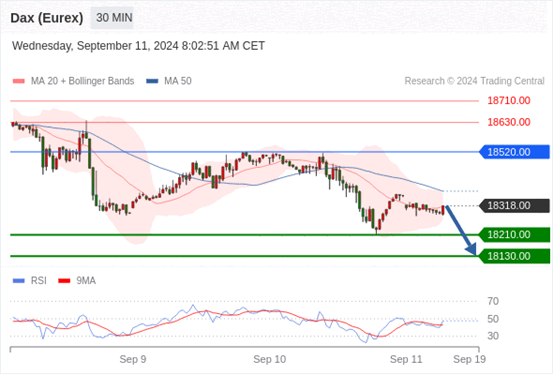Click the Sep 10 date axis label
This screenshot has width=553, height=375.
coord(269,359)
